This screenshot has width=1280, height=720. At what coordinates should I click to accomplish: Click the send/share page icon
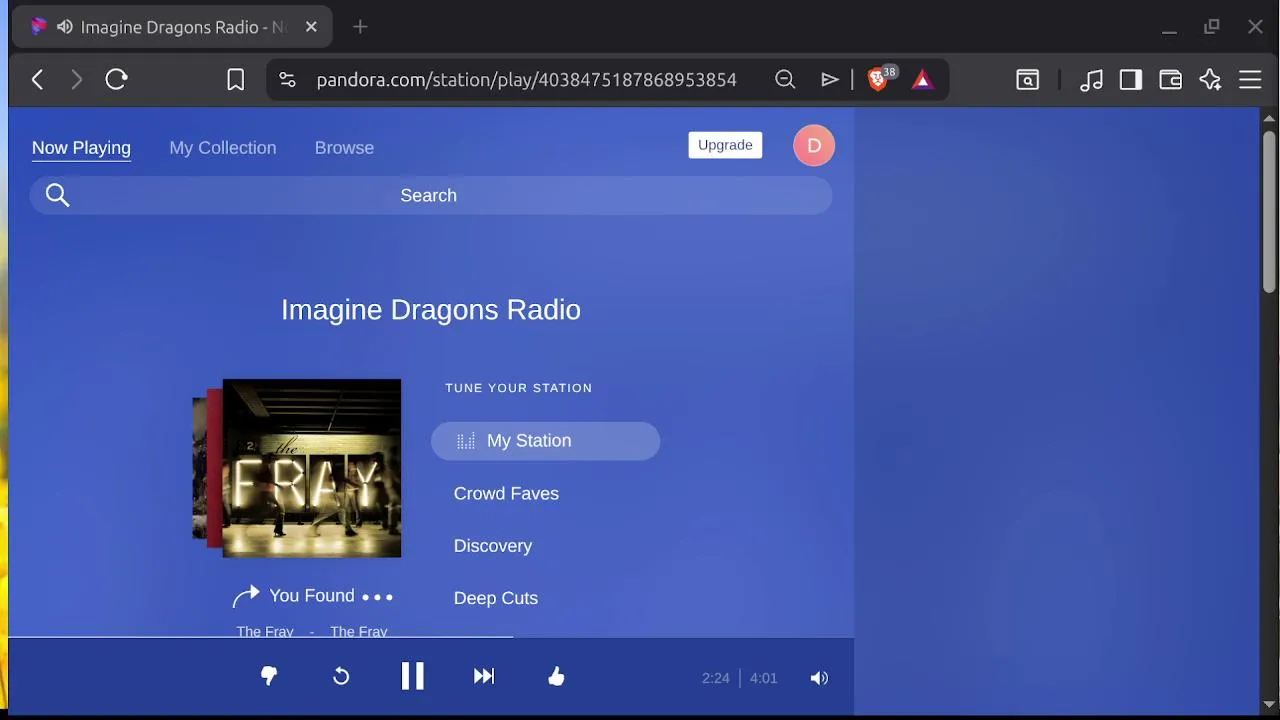[830, 80]
